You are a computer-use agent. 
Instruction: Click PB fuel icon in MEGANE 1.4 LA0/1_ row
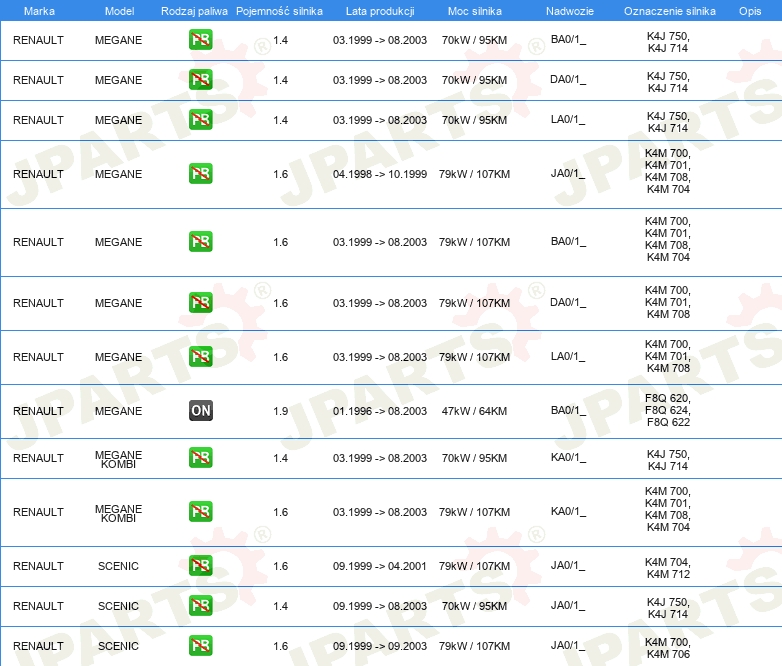click(x=200, y=119)
